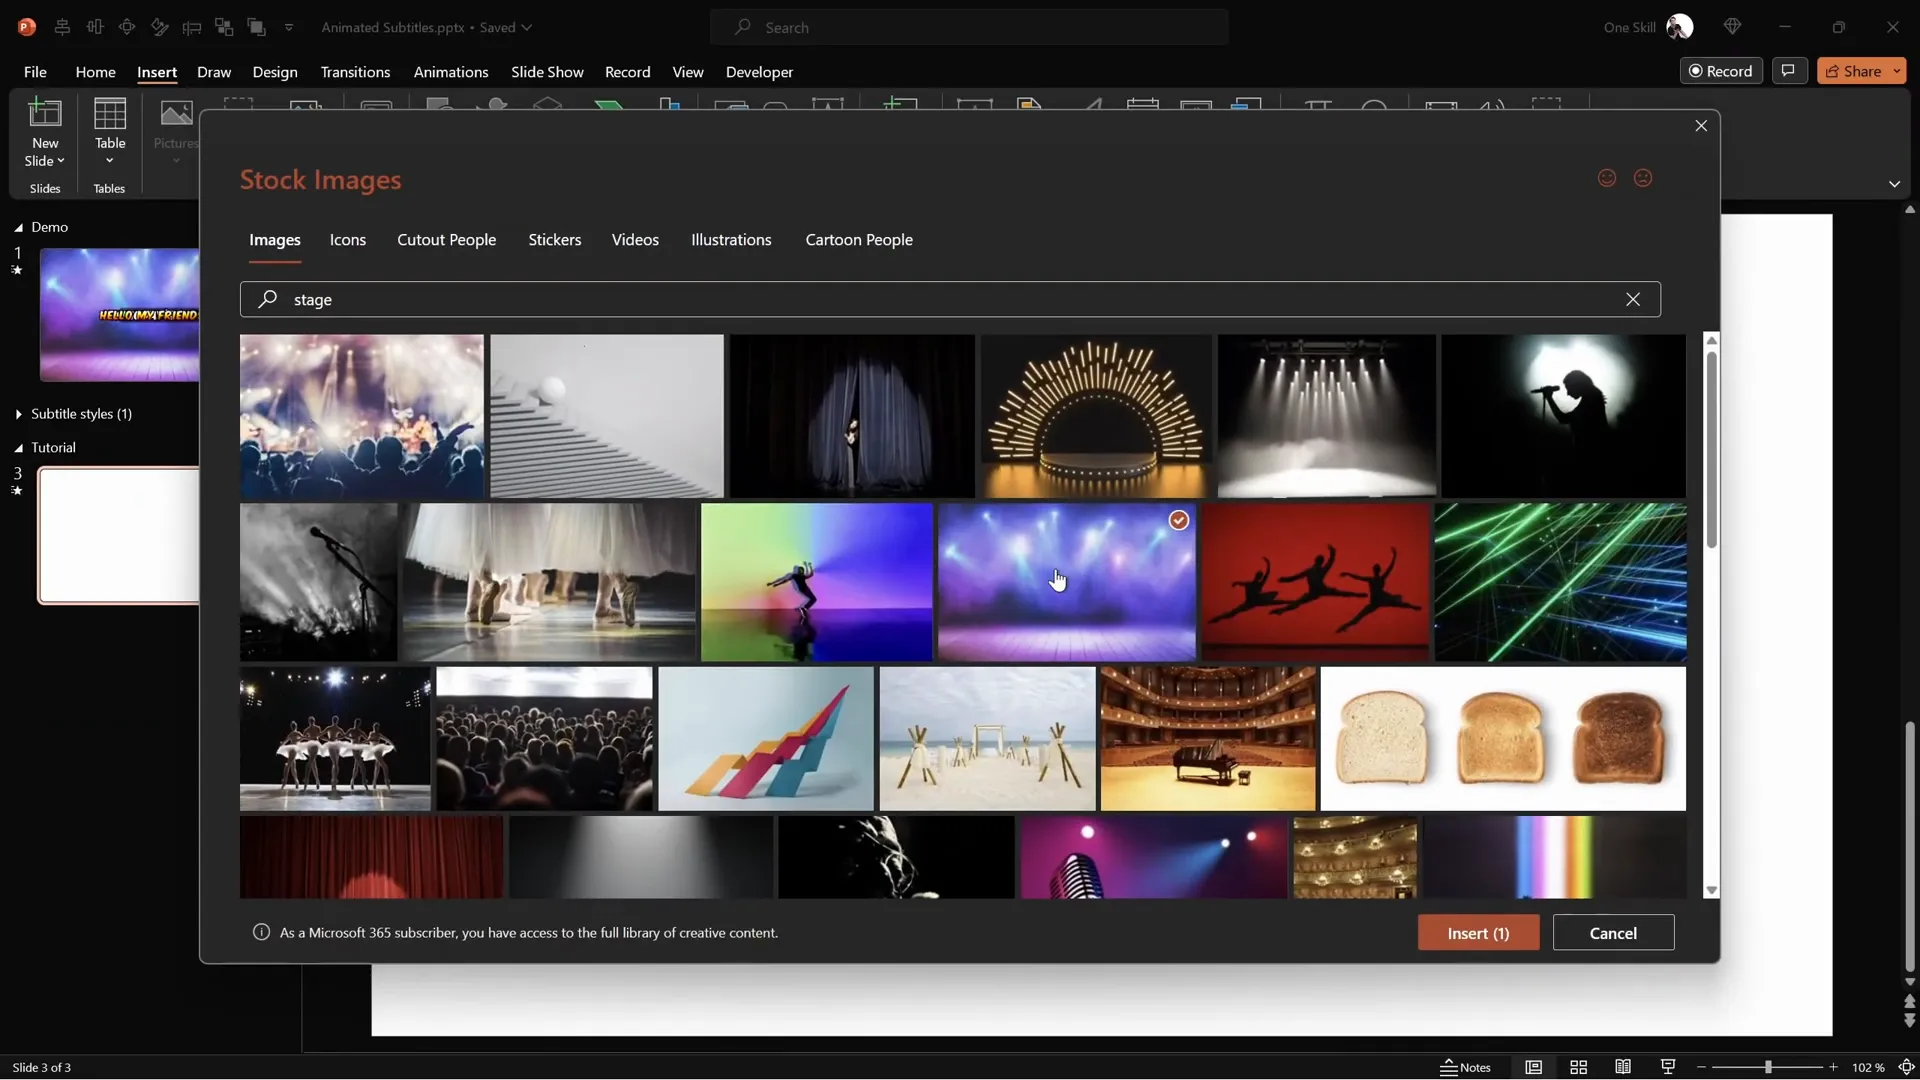Select the grand piano concert hall image
Viewport: 1920px width, 1080px height.
pos(1208,739)
